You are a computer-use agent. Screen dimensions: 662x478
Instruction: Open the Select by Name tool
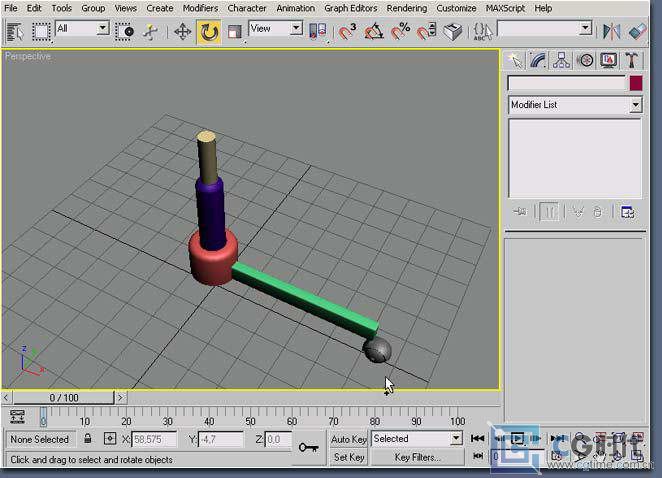pos(15,32)
